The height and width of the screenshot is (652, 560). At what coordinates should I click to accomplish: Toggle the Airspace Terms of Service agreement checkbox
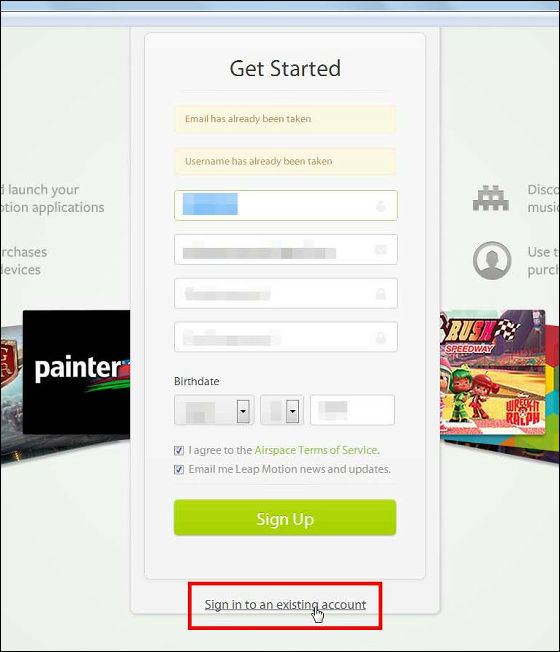[179, 450]
